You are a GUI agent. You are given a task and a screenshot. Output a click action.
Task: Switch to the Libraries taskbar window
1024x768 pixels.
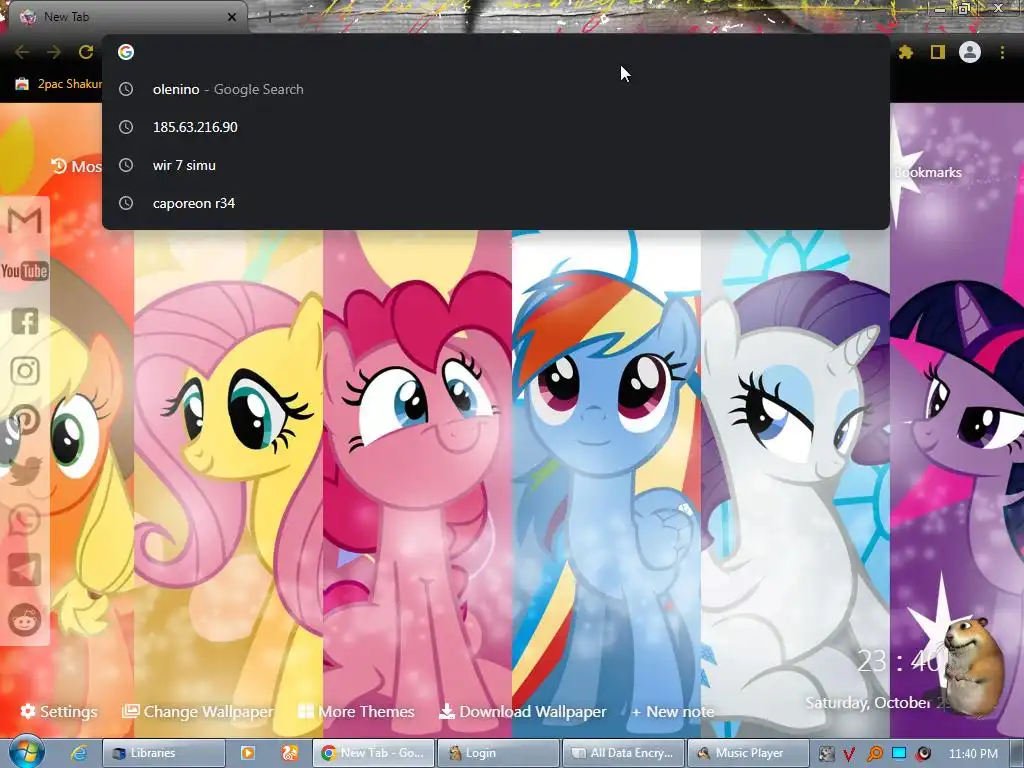164,753
